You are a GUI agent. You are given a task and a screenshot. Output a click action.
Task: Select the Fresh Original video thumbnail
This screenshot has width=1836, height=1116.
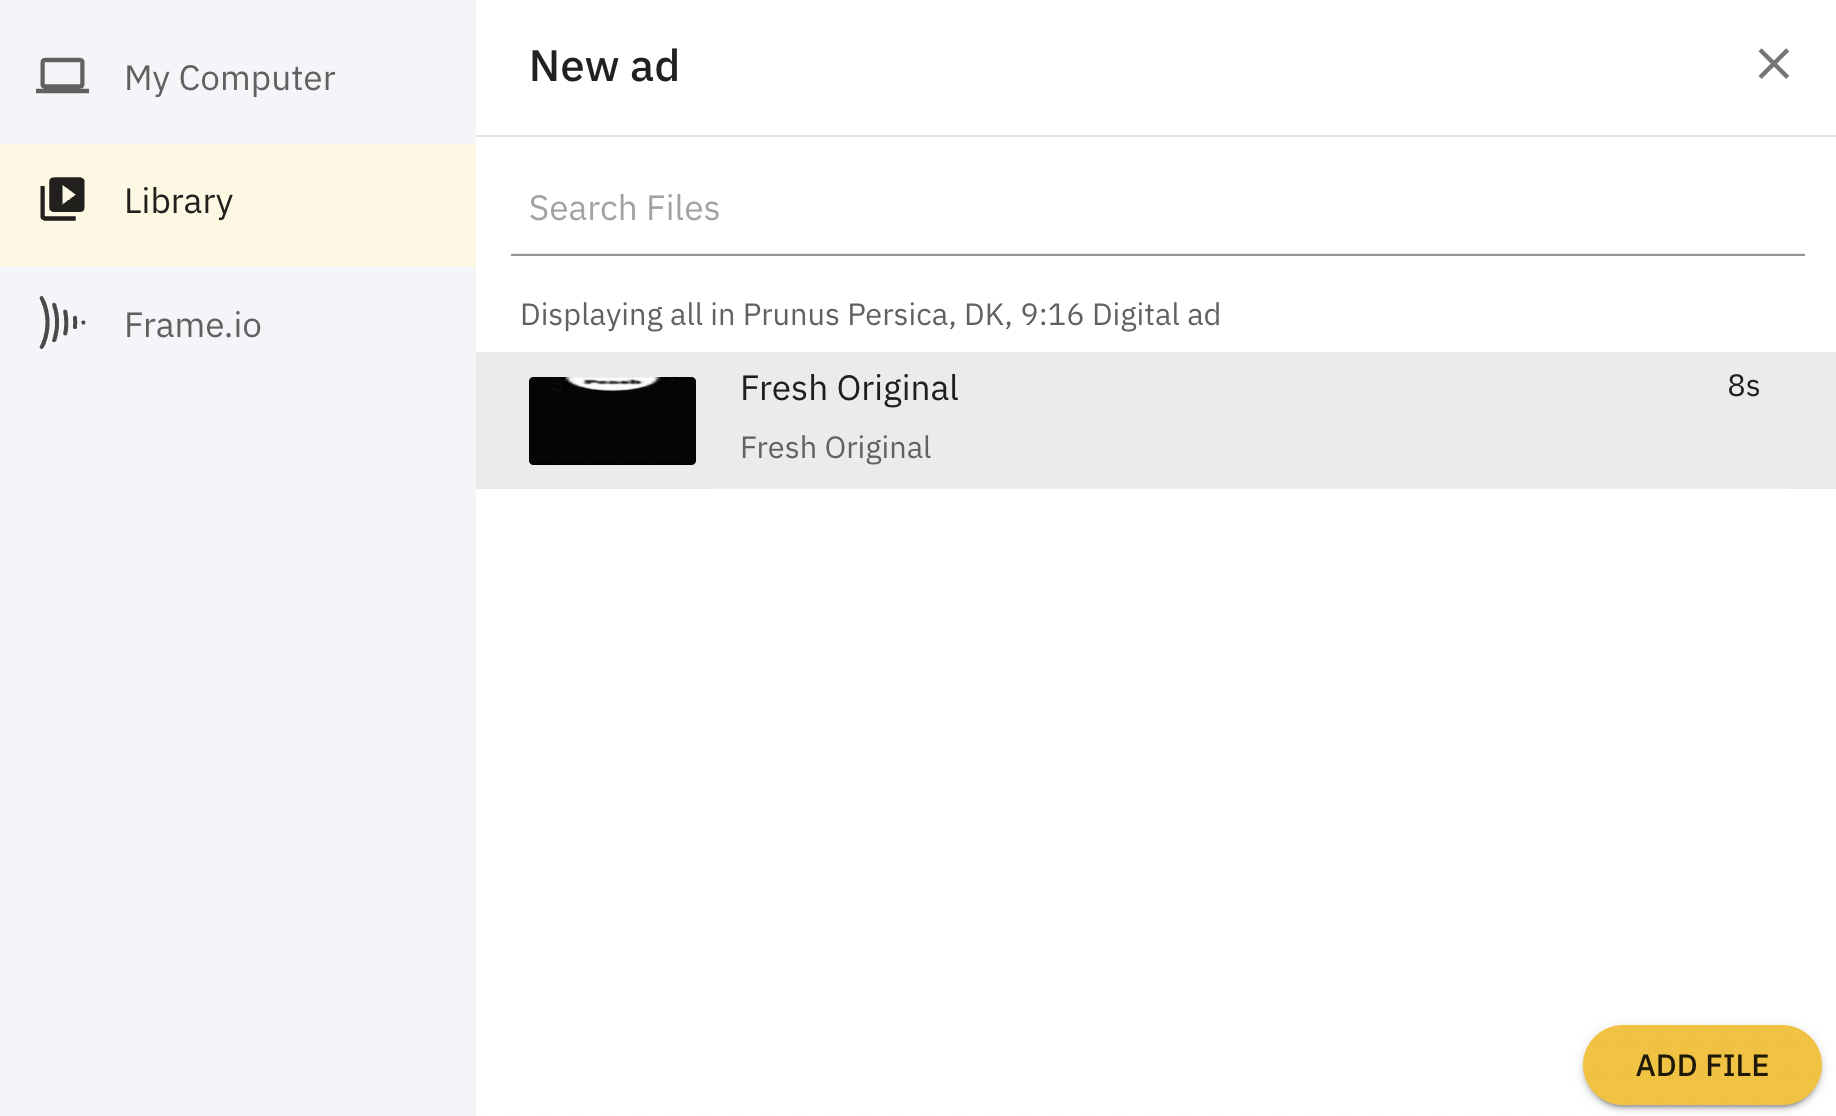click(612, 421)
